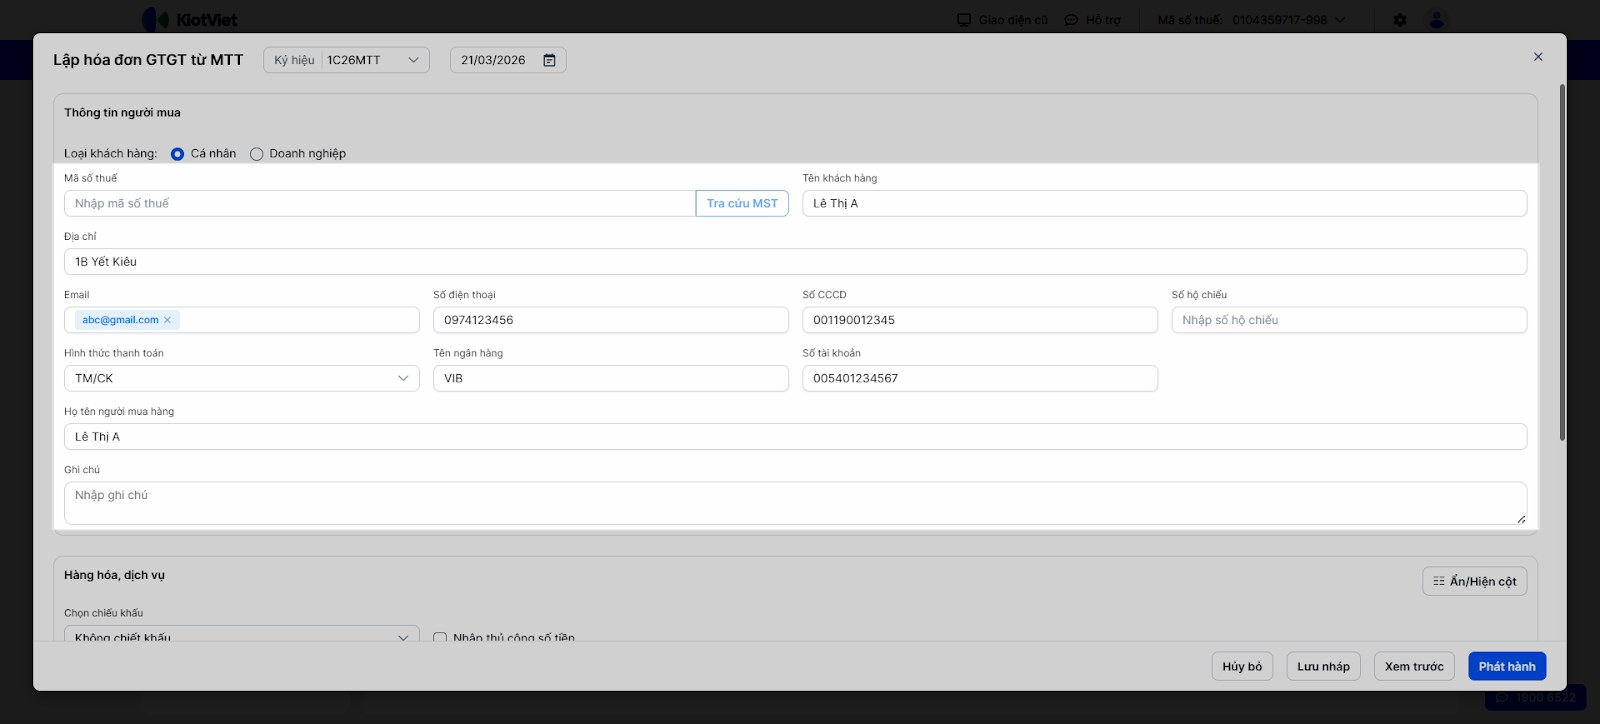This screenshot has width=1600, height=724.
Task: Open settings gear in top bar
Action: [x=1400, y=20]
